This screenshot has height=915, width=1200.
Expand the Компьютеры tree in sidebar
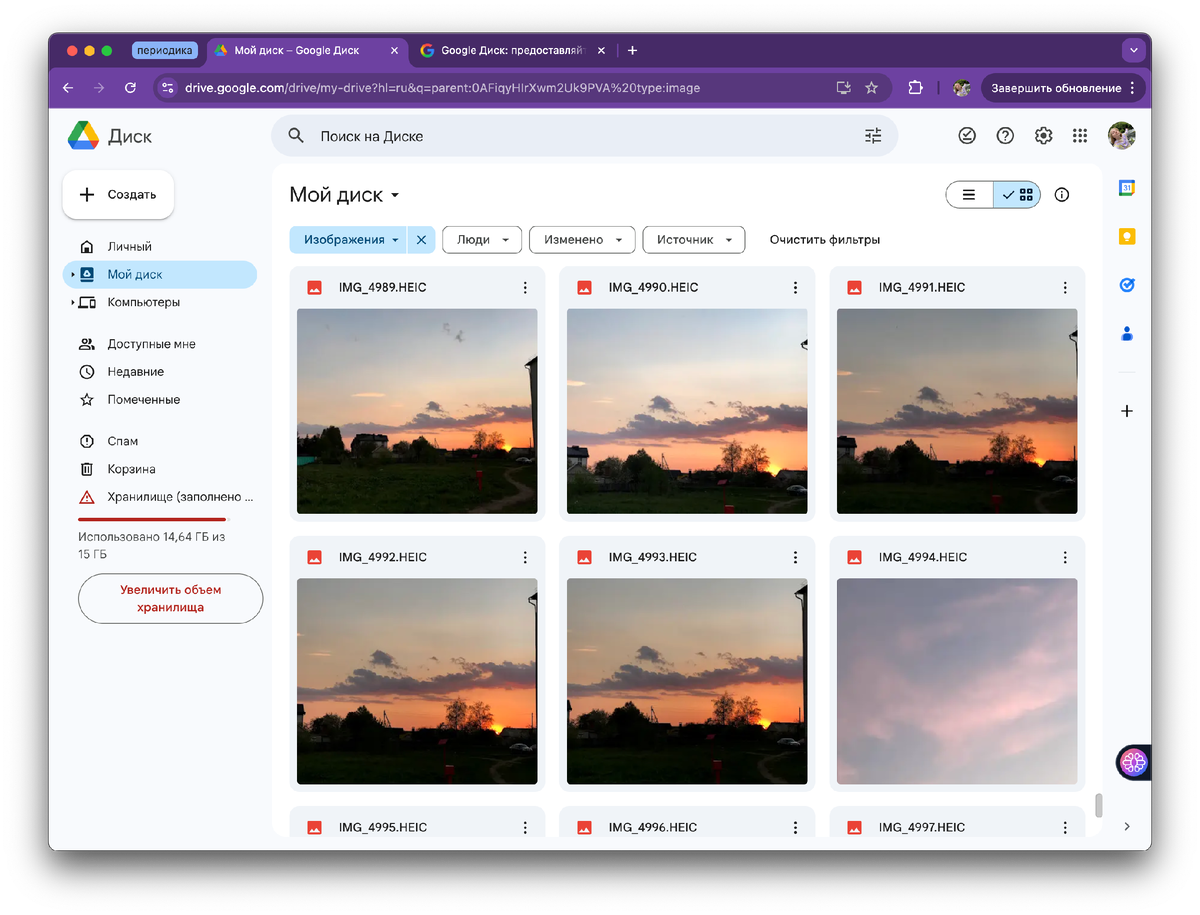(72, 303)
